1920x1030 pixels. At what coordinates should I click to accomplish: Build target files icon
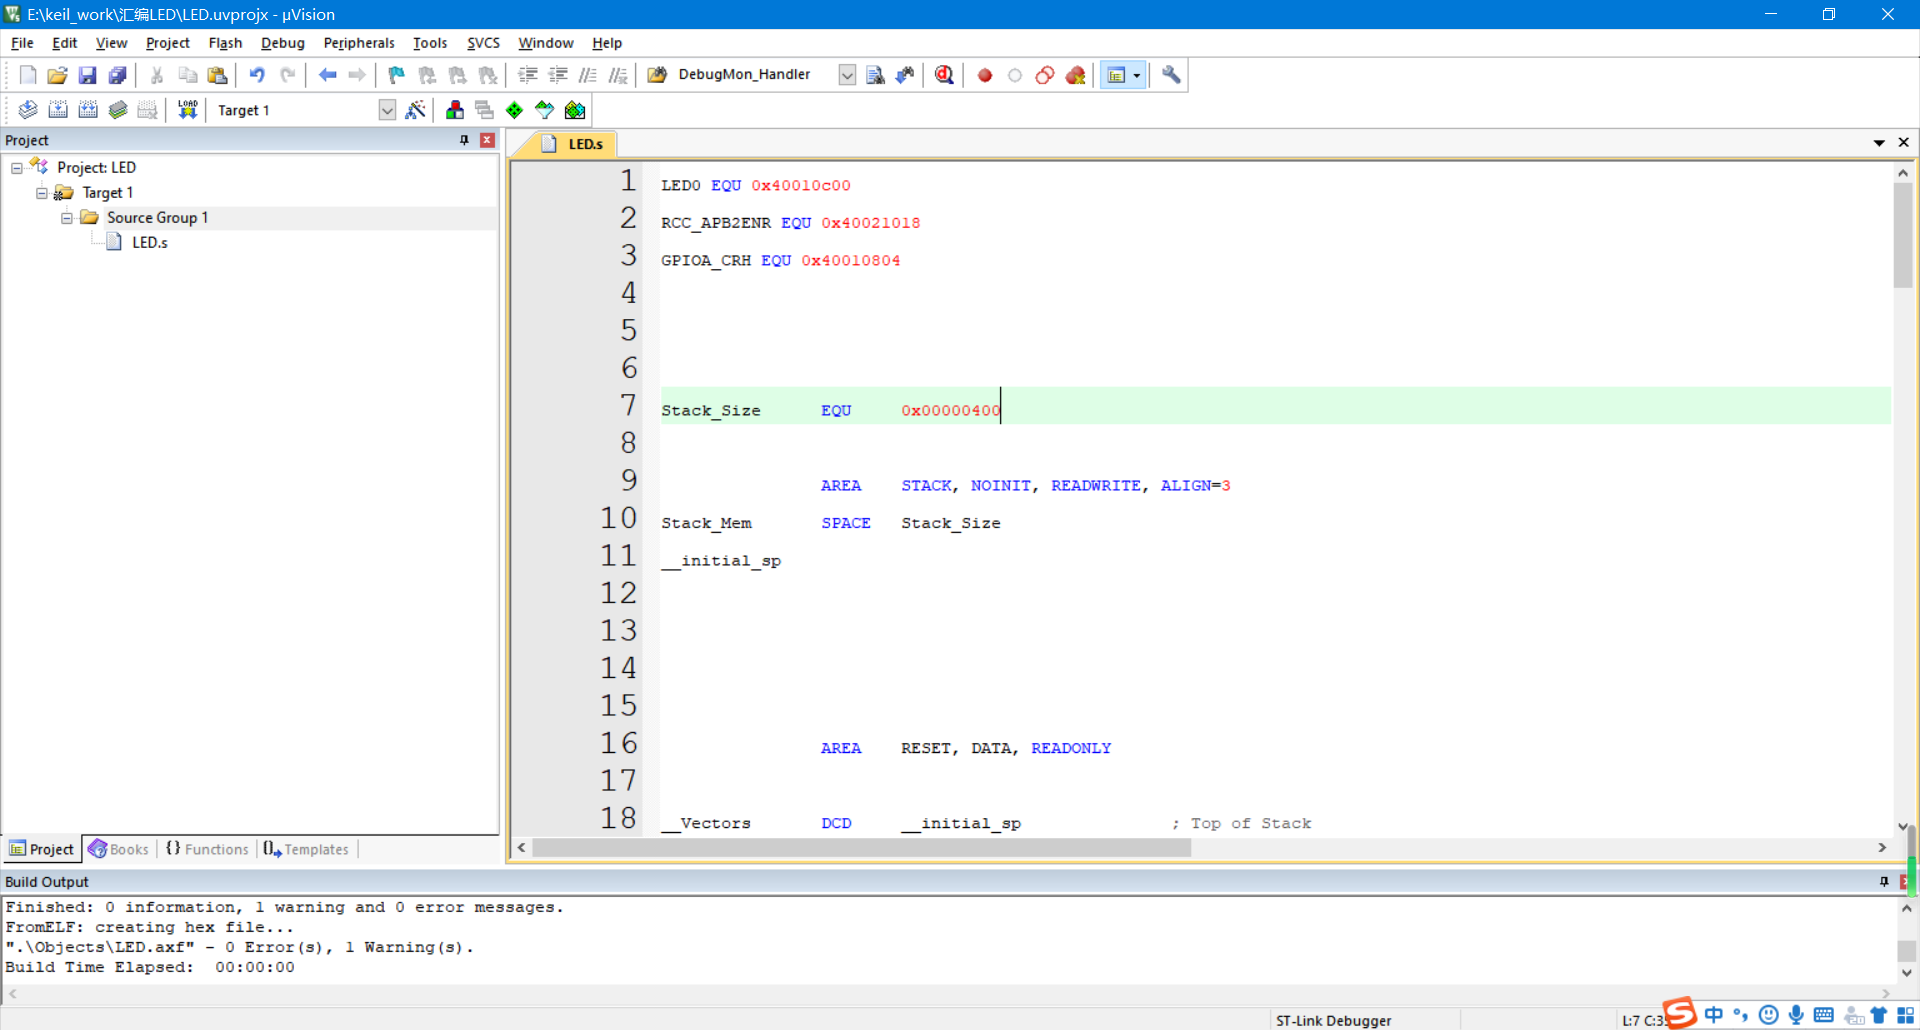coord(58,110)
